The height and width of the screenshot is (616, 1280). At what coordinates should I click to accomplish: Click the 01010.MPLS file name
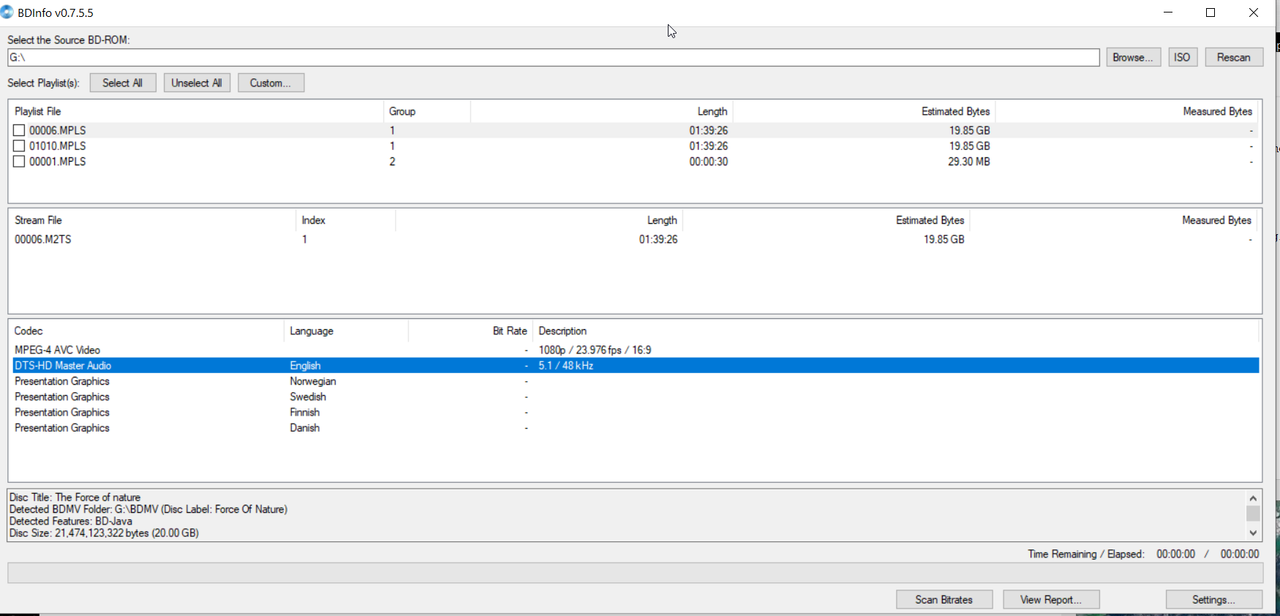pyautogui.click(x=57, y=146)
